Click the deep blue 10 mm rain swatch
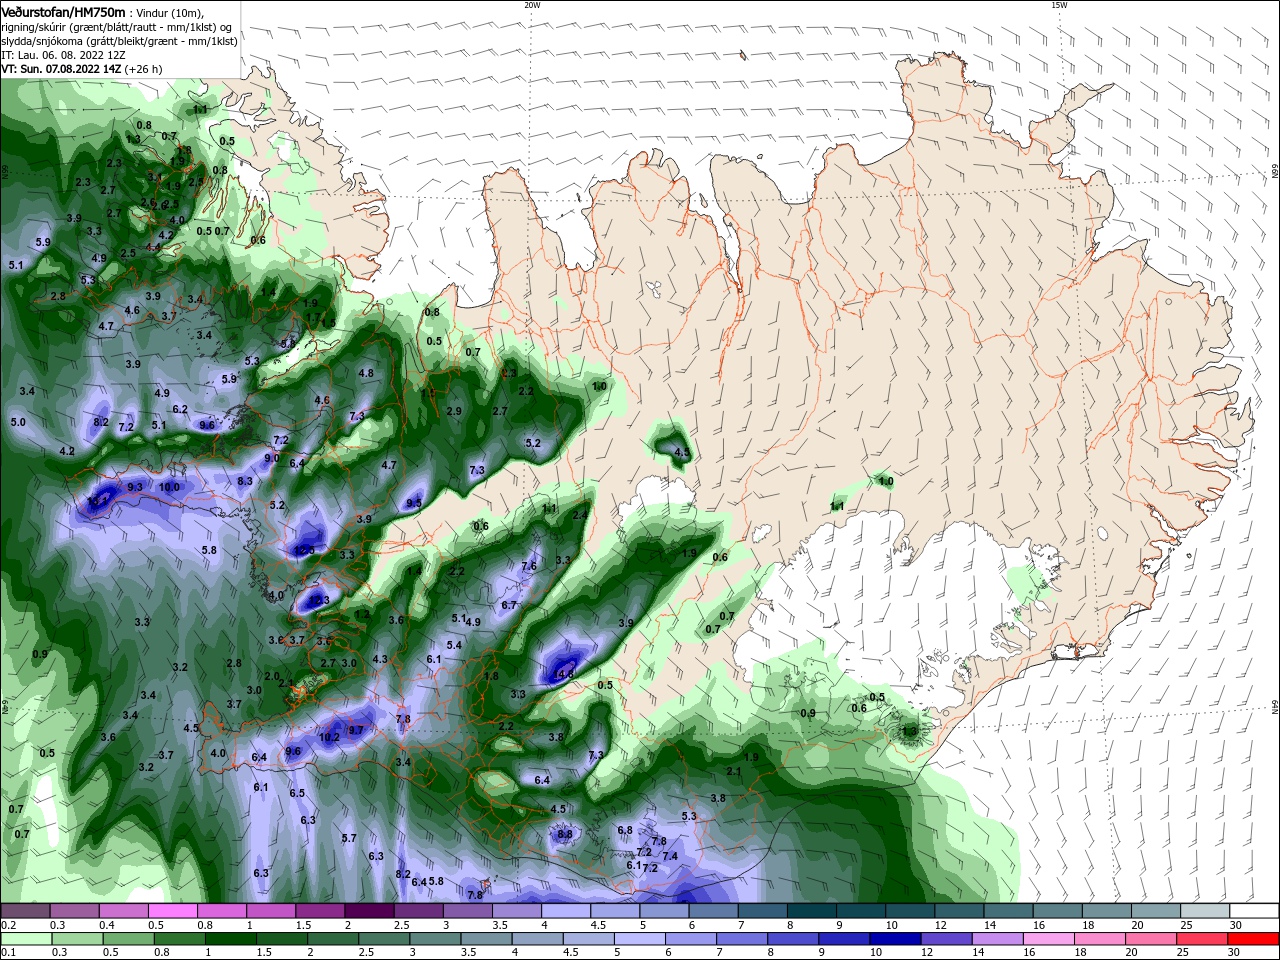The image size is (1280, 960). click(x=896, y=939)
